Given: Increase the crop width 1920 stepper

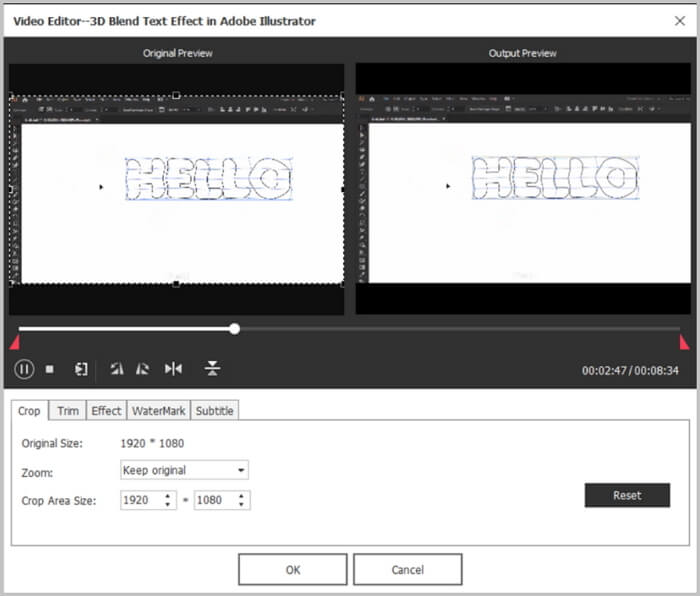Looking at the screenshot, I should pos(168,495).
